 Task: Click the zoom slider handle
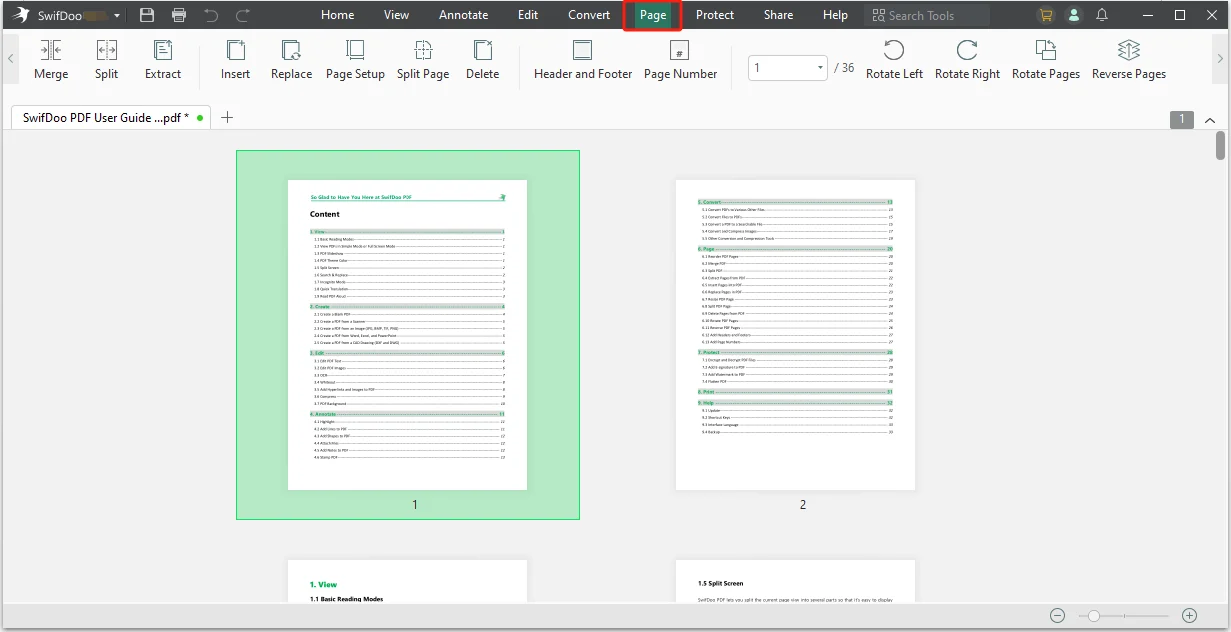(x=1094, y=616)
